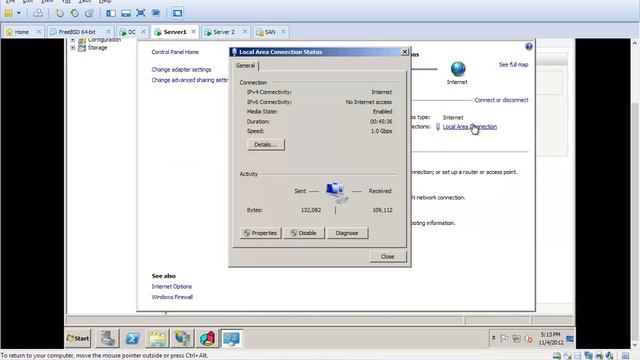Show hidden tray icons arrow
The height and width of the screenshot is (360, 640).
tap(493, 338)
